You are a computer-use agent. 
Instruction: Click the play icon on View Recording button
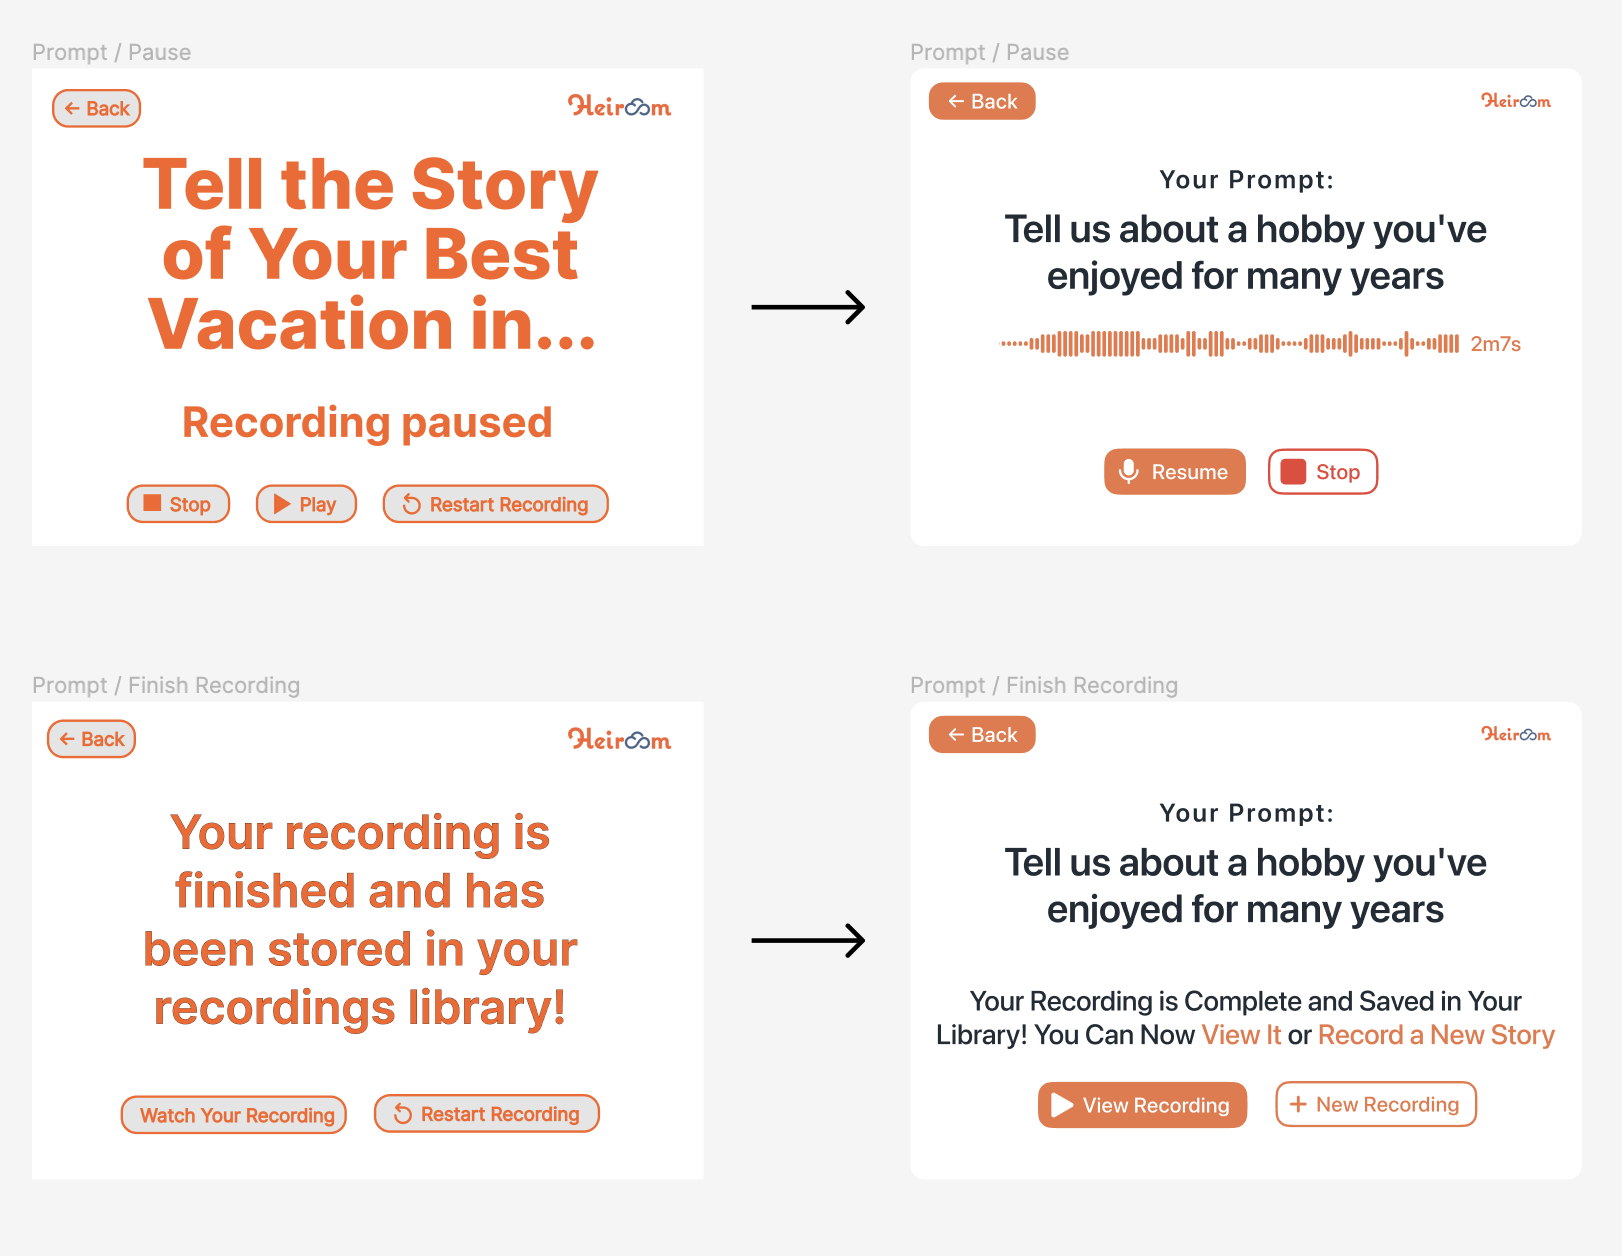(x=1060, y=1105)
